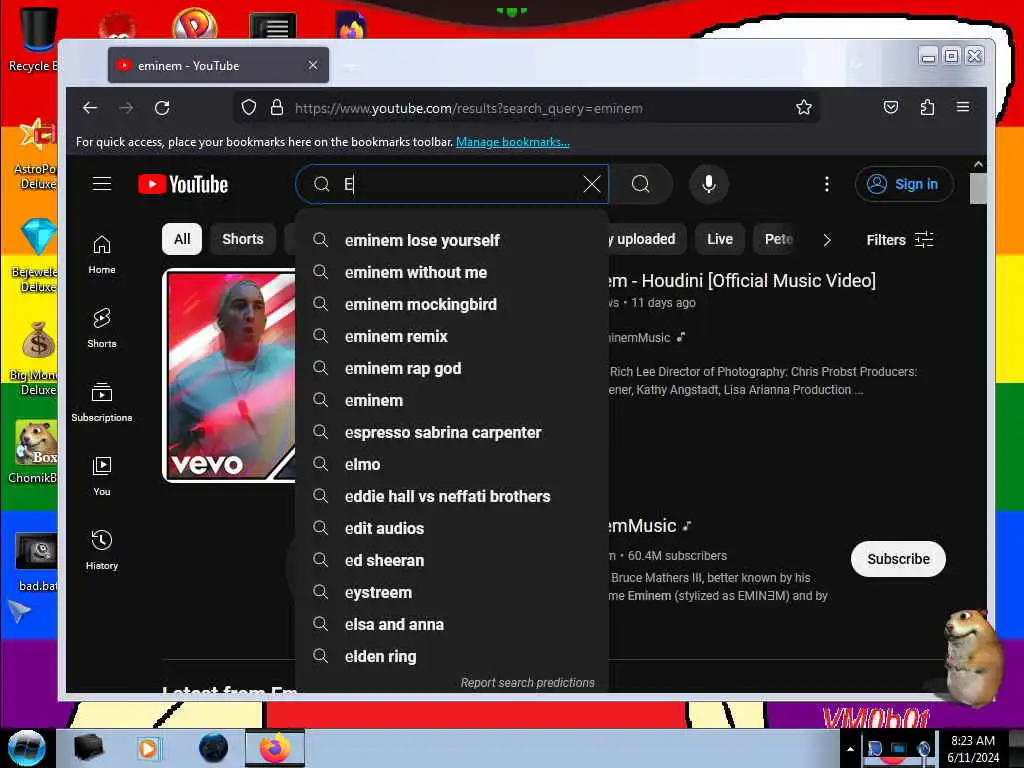1024x768 pixels.
Task: Select the bad.bat desktop file
Action: (x=37, y=562)
